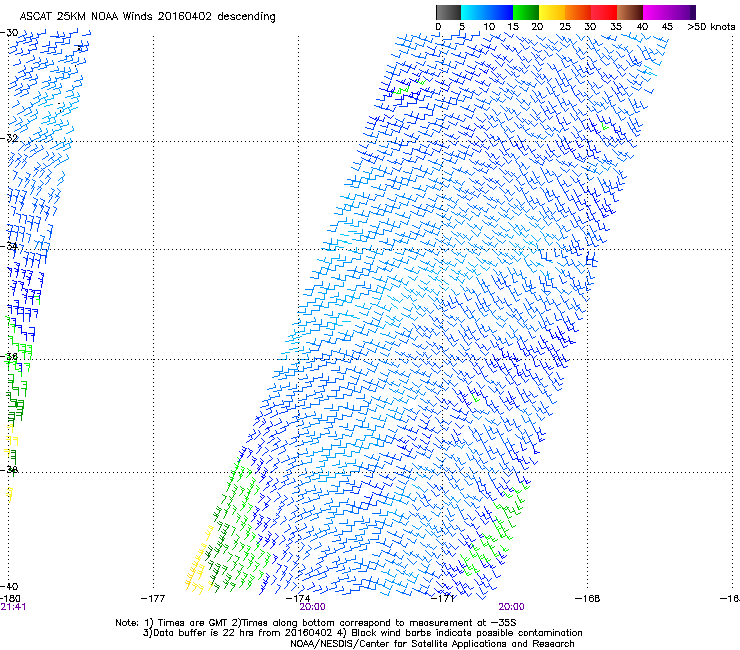Select the gray 0-5 knots color swatch
Viewport: 740px width, 650px height.
click(449, 12)
